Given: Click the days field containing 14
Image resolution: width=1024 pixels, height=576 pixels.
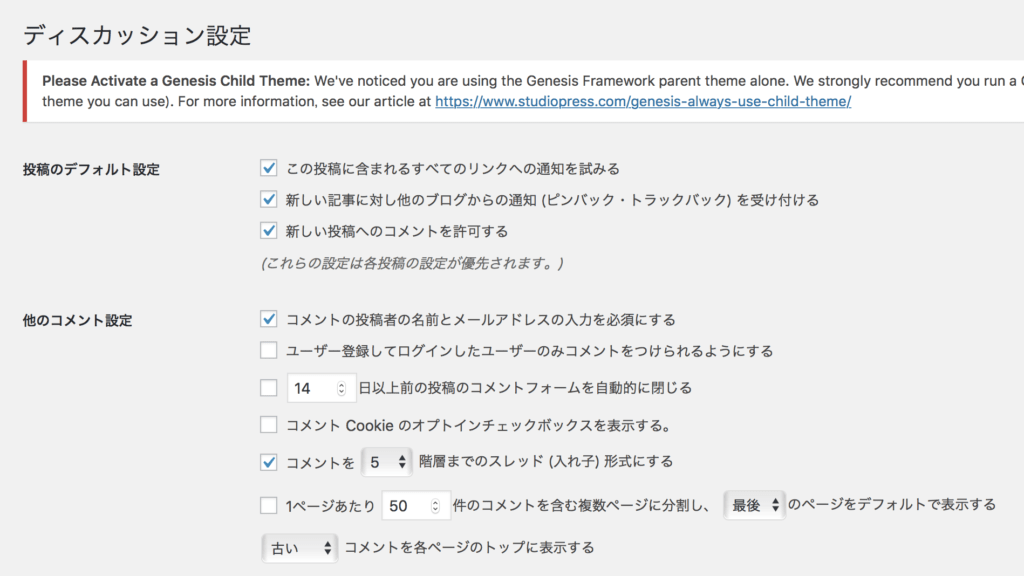Looking at the screenshot, I should coord(310,388).
